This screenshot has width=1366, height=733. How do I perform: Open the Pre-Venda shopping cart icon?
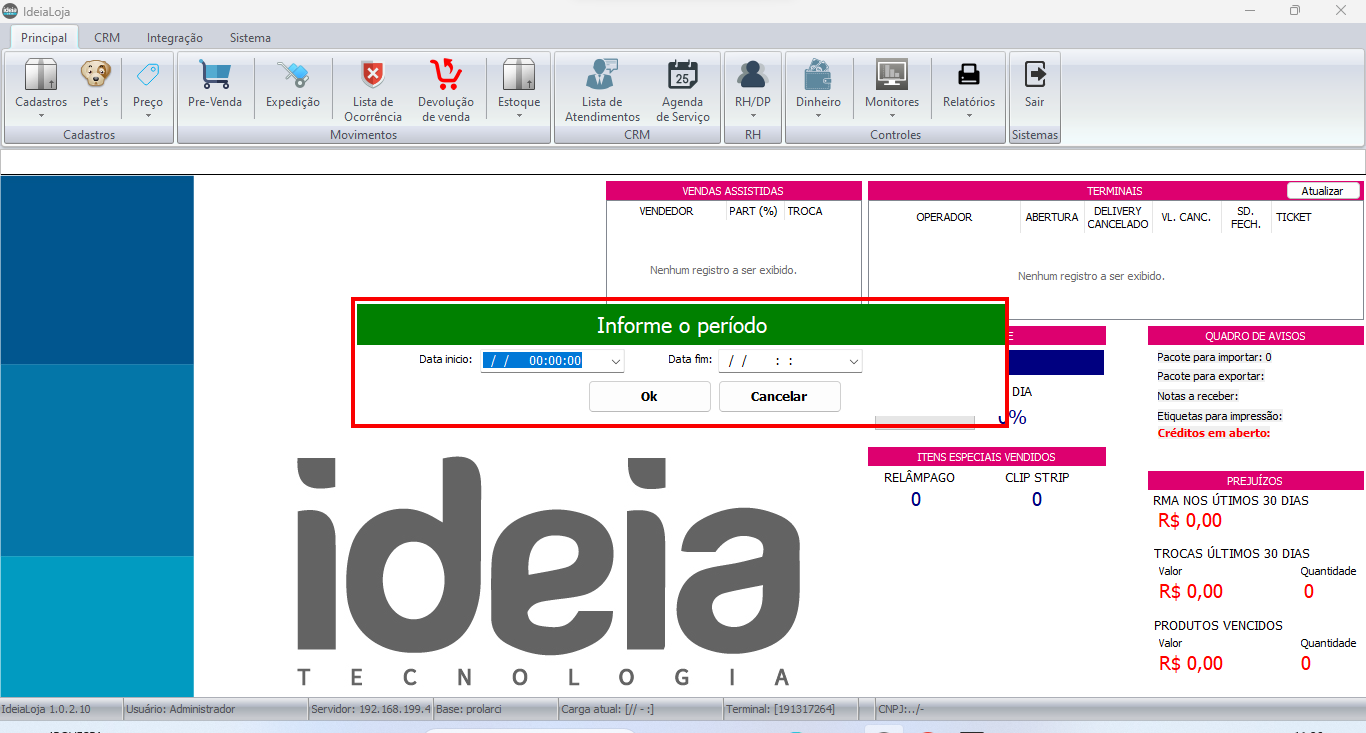(x=215, y=76)
